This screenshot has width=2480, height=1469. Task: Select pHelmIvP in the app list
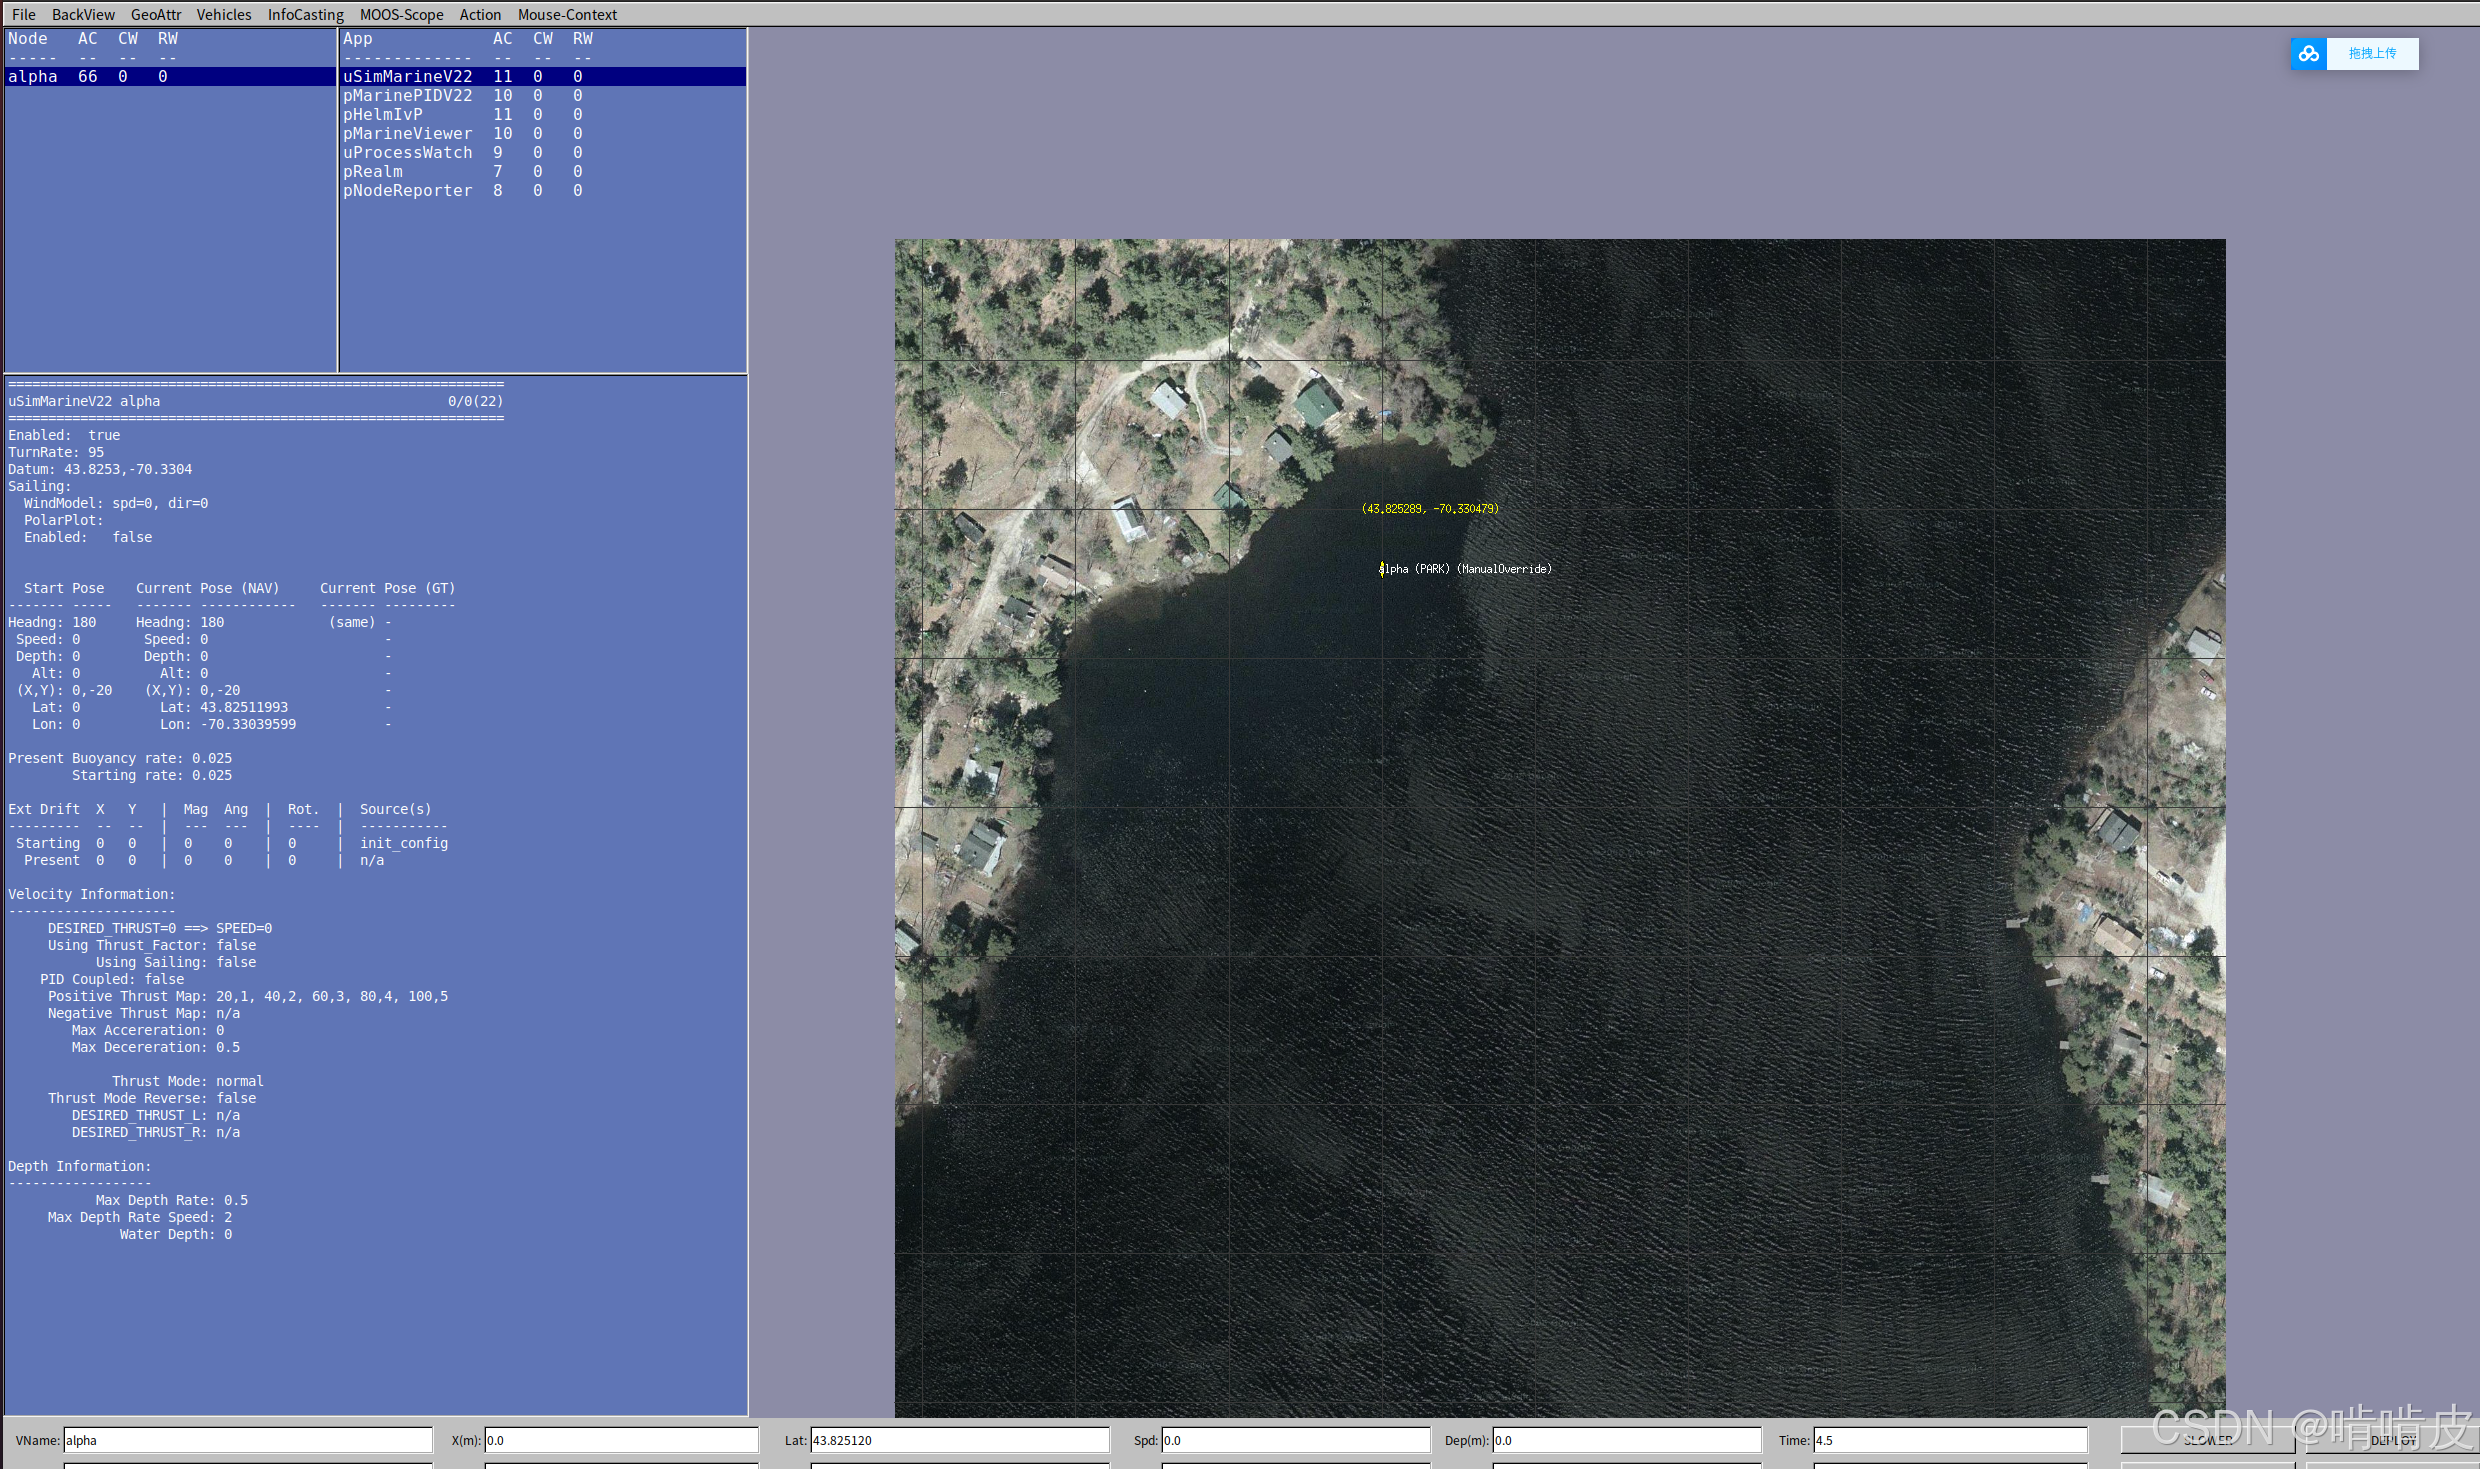382,115
